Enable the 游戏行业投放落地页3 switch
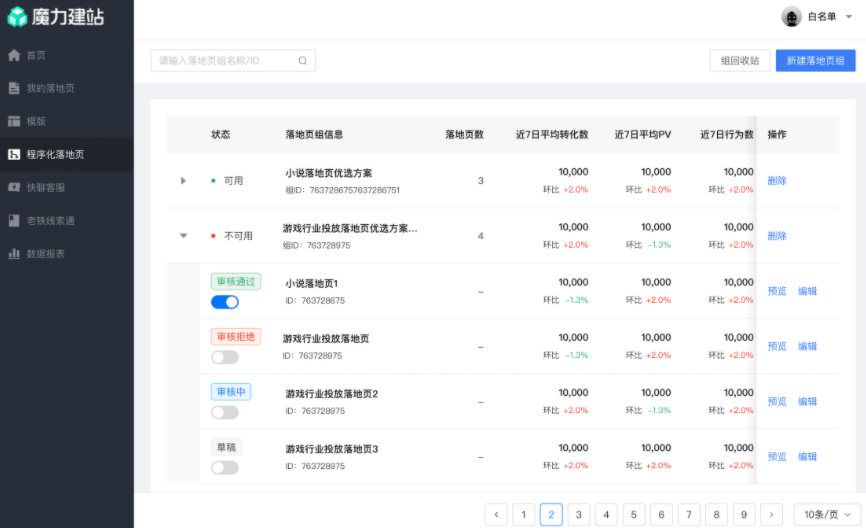This screenshot has height=528, width=866. pyautogui.click(x=225, y=468)
